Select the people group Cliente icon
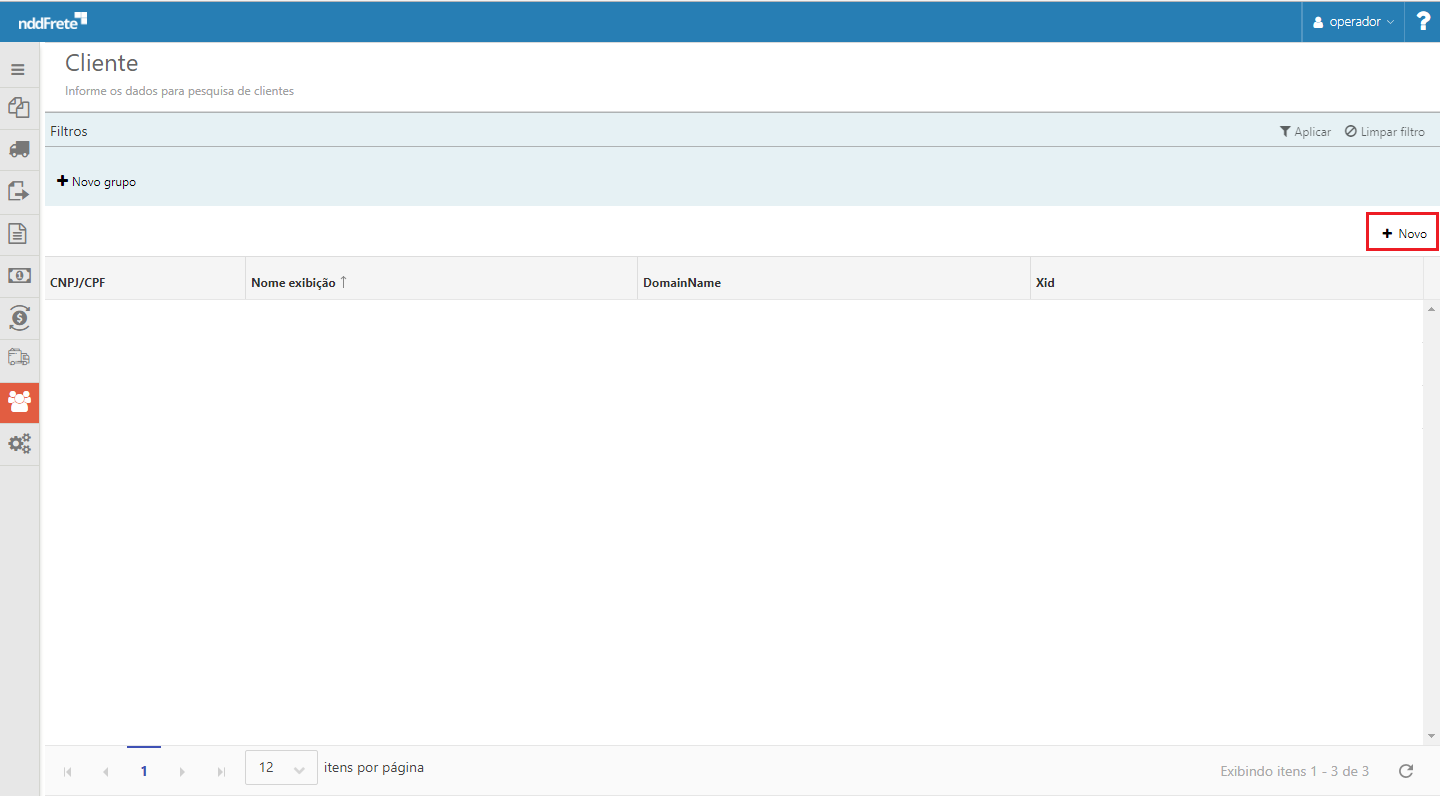This screenshot has height=796, width=1440. click(x=19, y=401)
